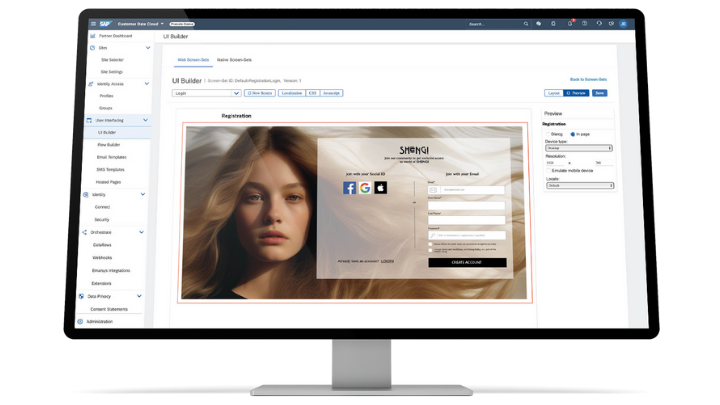Click the CSS button
Image resolution: width=720 pixels, height=405 pixels.
[313, 93]
